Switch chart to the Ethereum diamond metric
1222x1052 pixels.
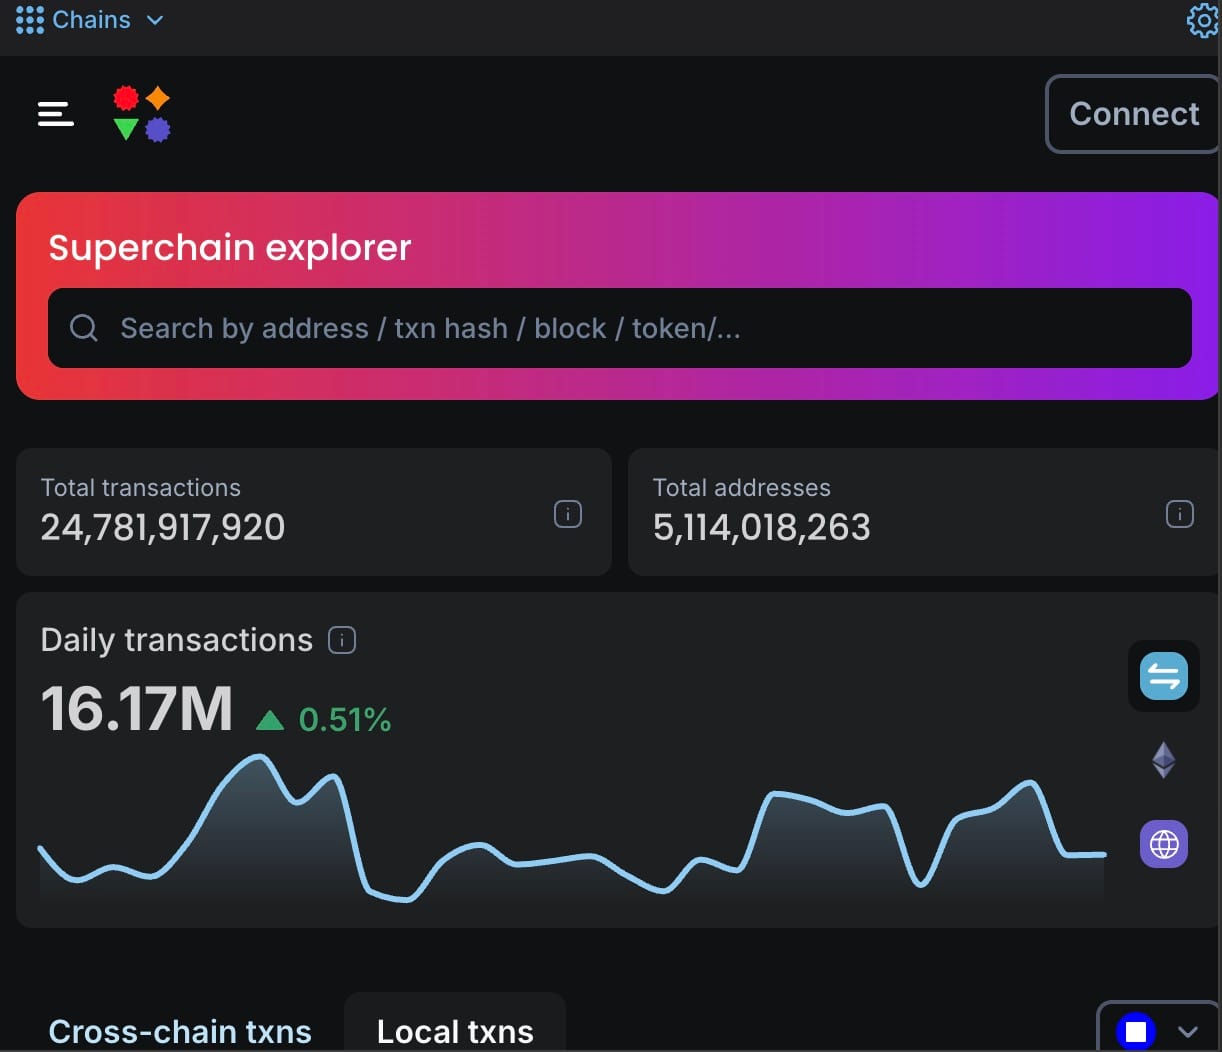[x=1164, y=760]
